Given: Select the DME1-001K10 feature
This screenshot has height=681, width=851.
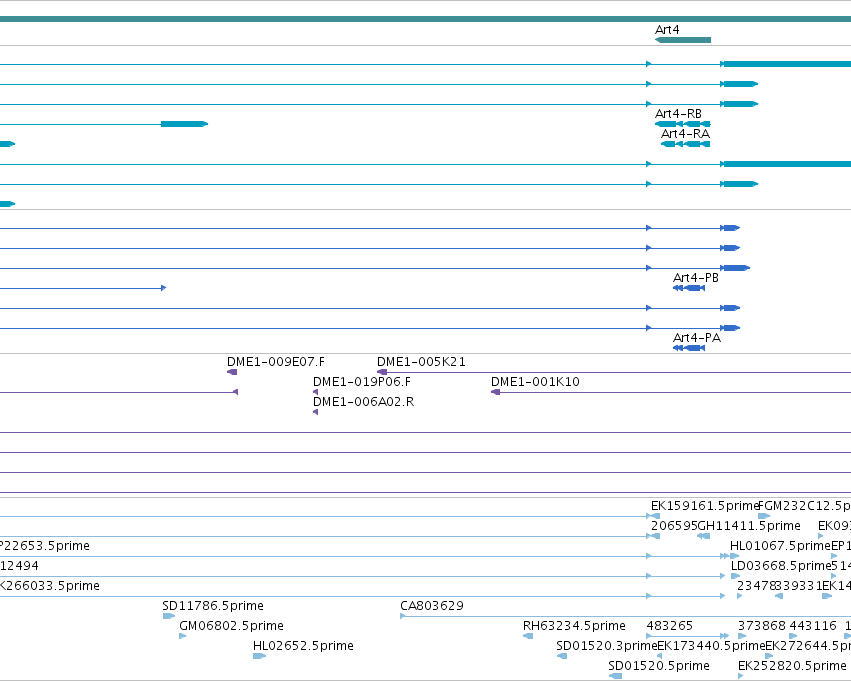Looking at the screenshot, I should (671, 392).
